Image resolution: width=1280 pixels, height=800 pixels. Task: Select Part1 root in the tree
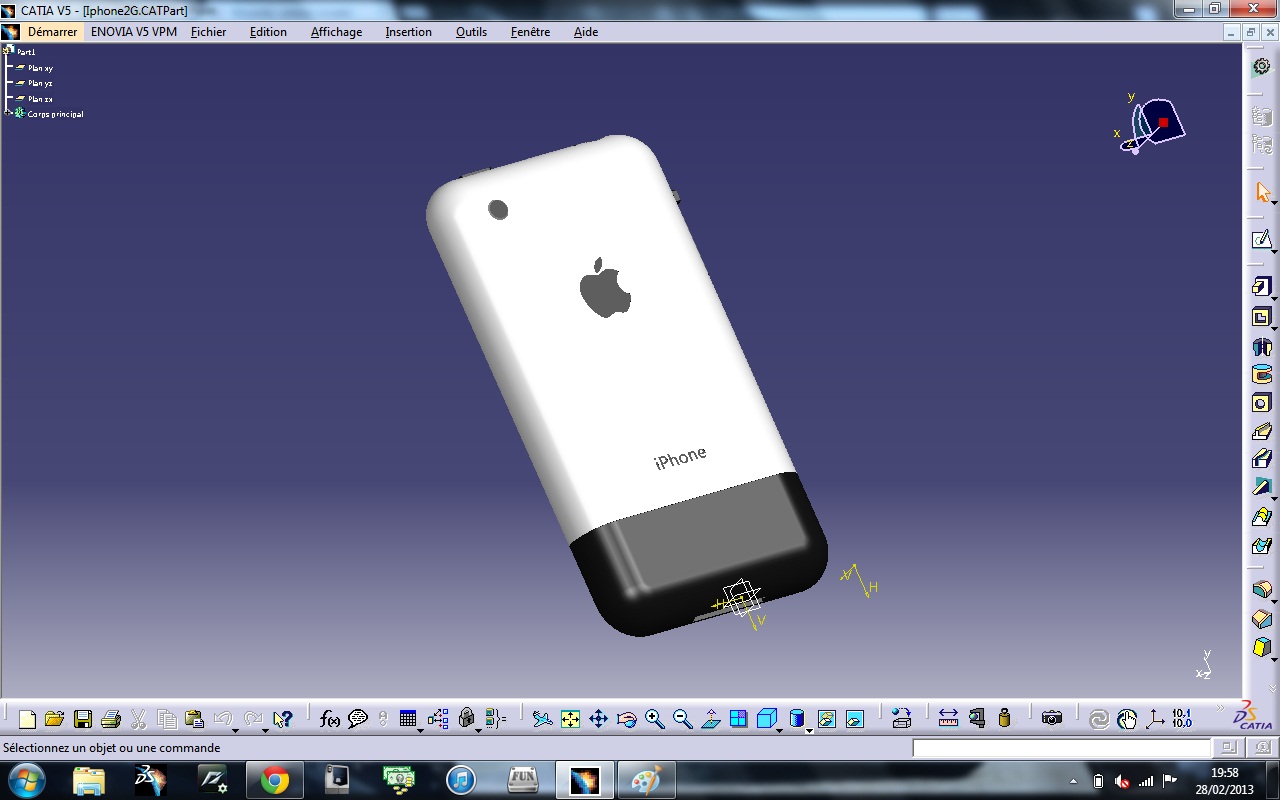pos(26,52)
